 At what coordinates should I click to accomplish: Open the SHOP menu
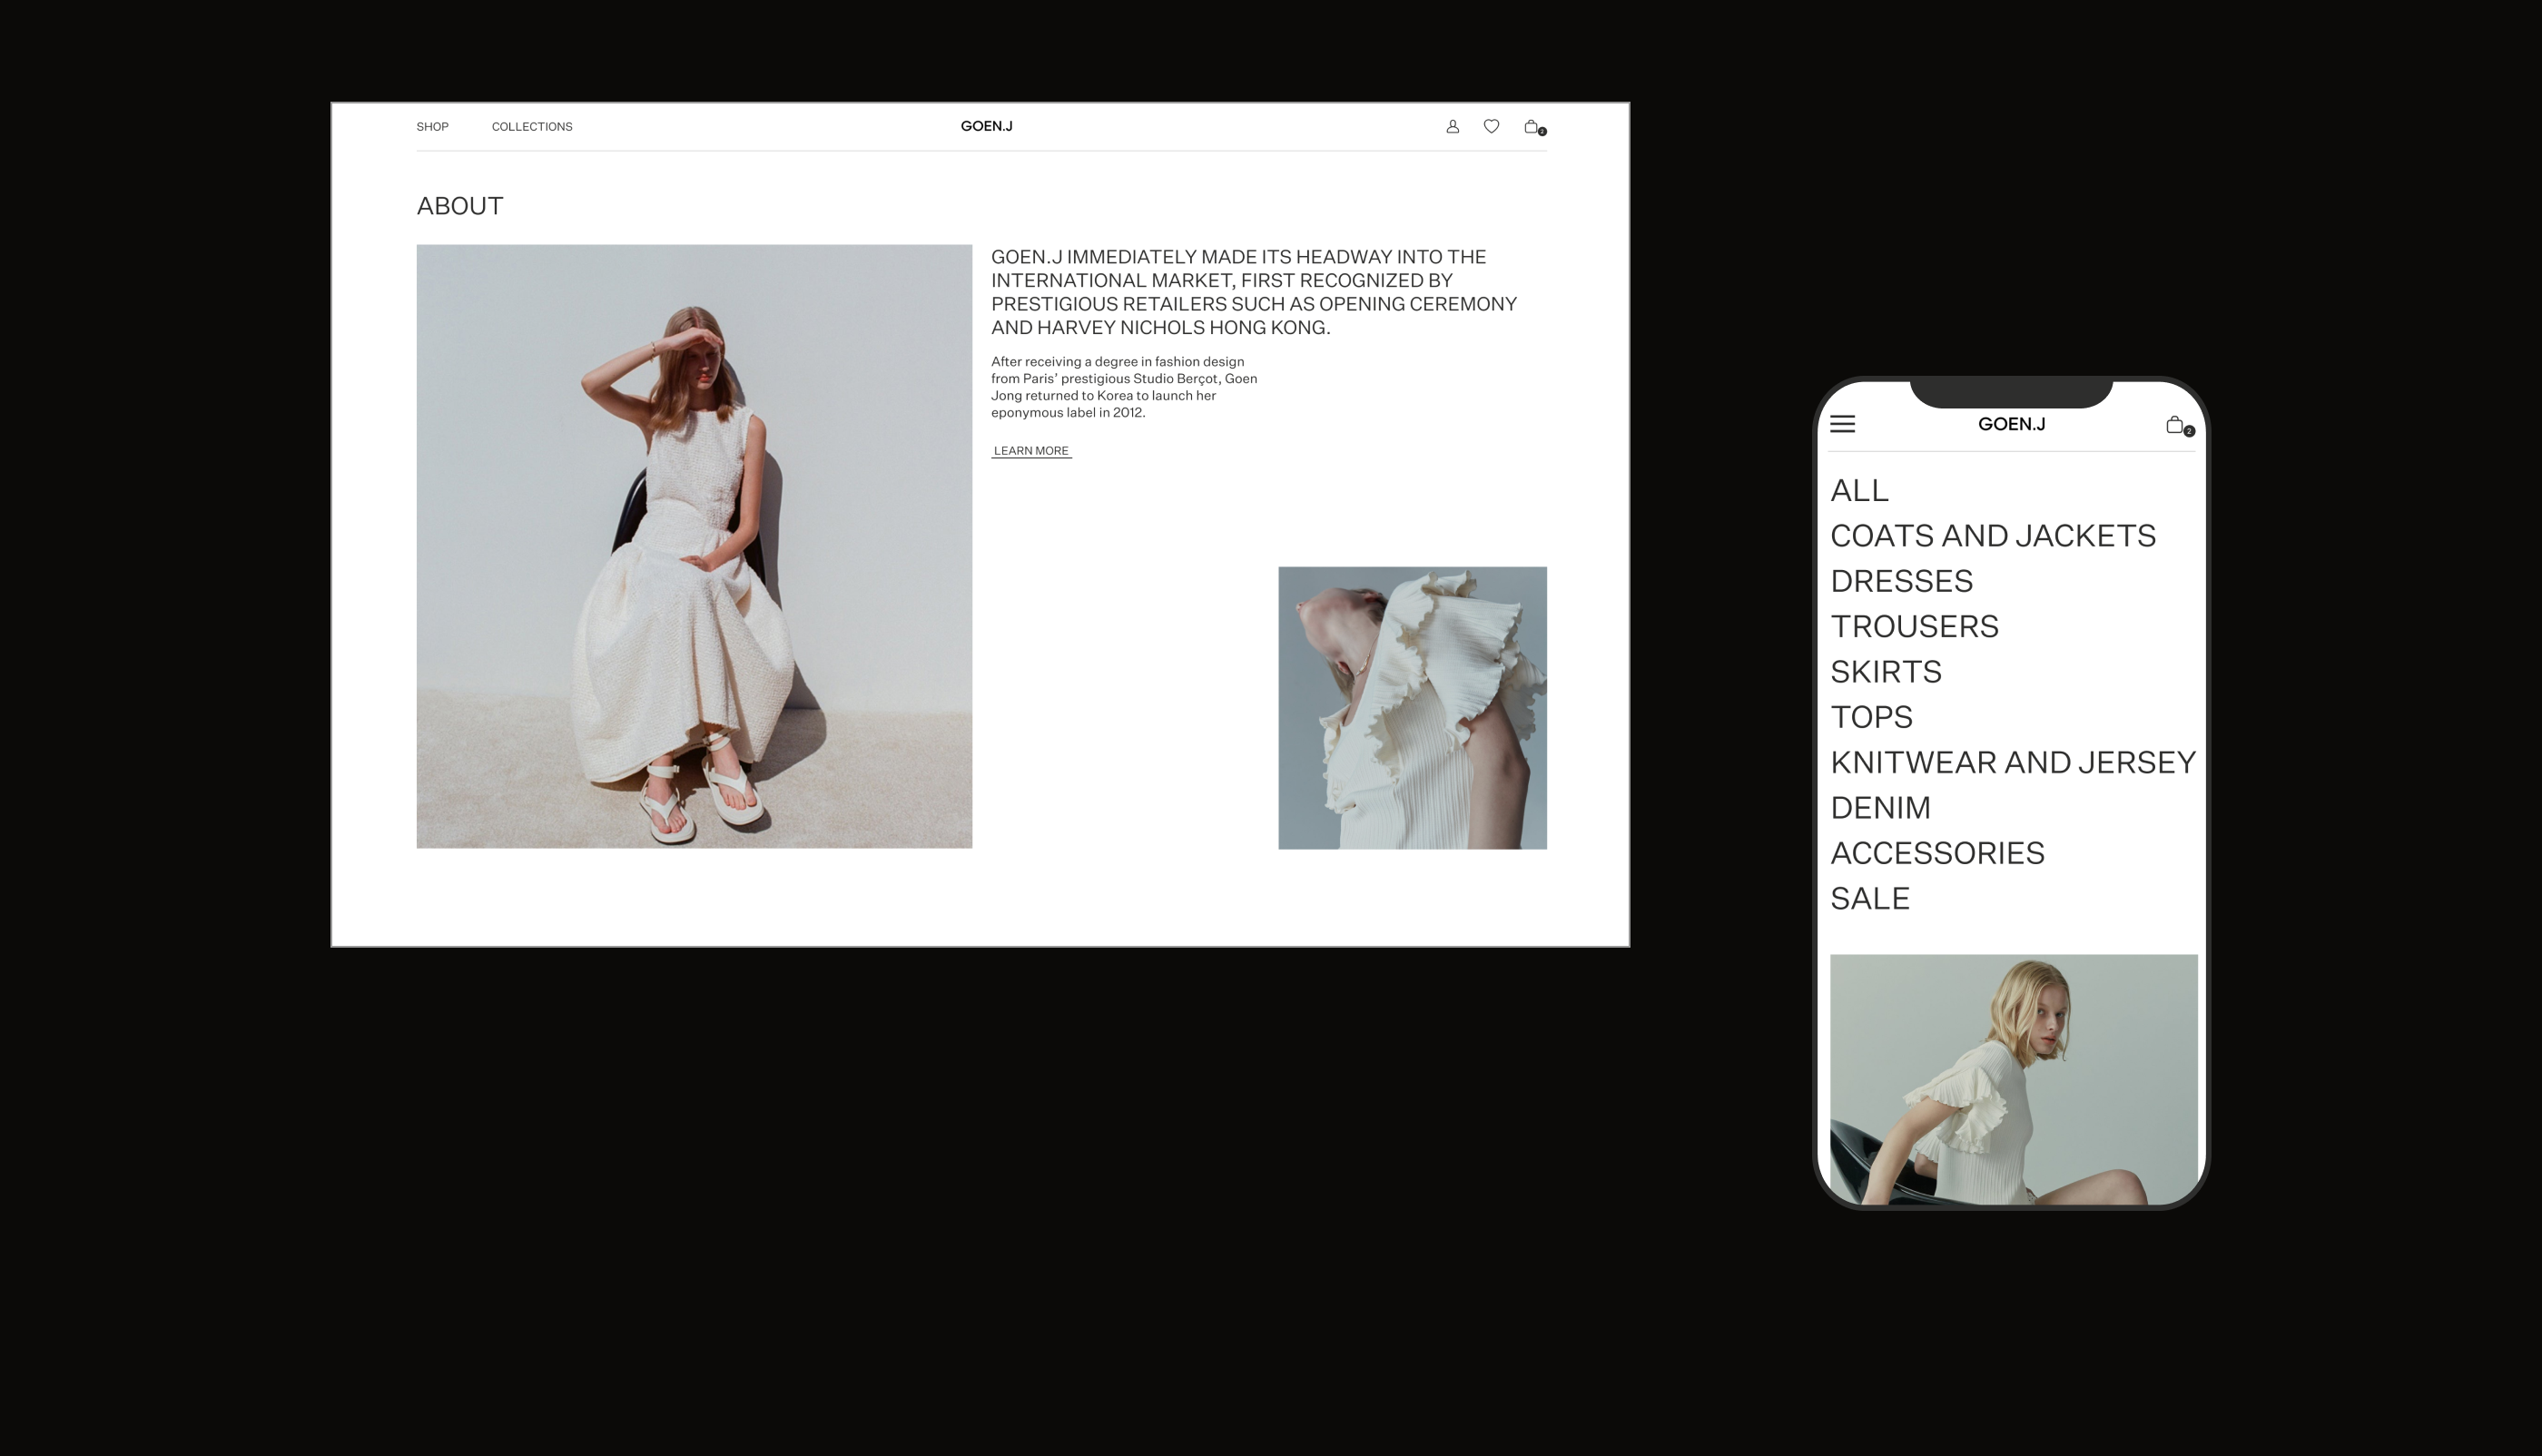(x=432, y=127)
